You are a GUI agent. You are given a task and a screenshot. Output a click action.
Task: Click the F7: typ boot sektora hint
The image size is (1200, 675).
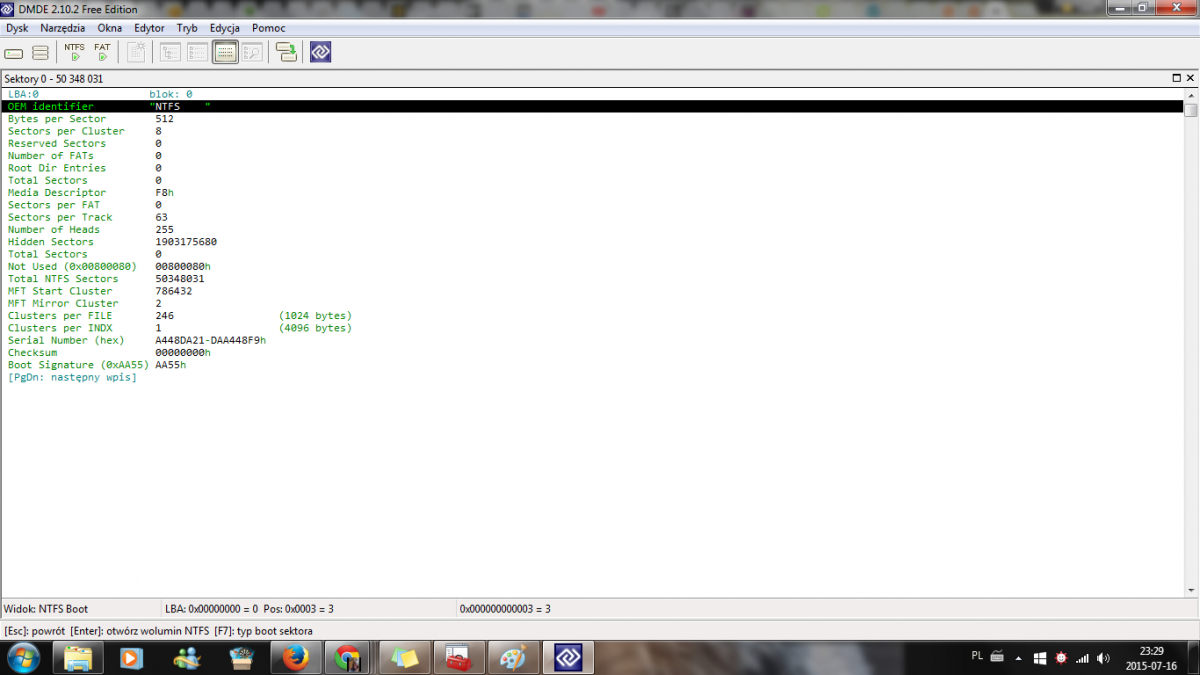click(x=264, y=631)
